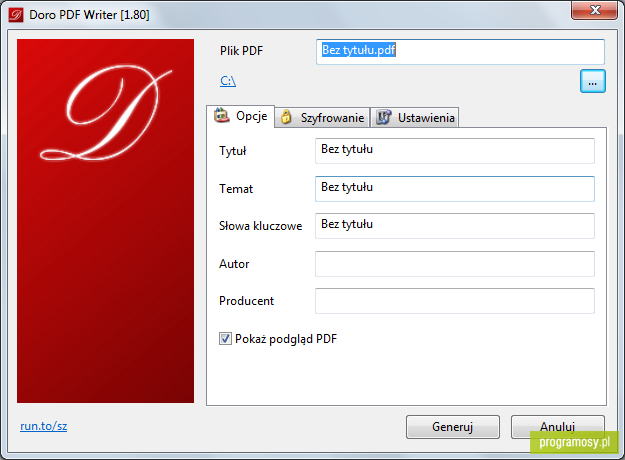This screenshot has width=625, height=460.
Task: Click the Producent label
Action: click(x=246, y=301)
